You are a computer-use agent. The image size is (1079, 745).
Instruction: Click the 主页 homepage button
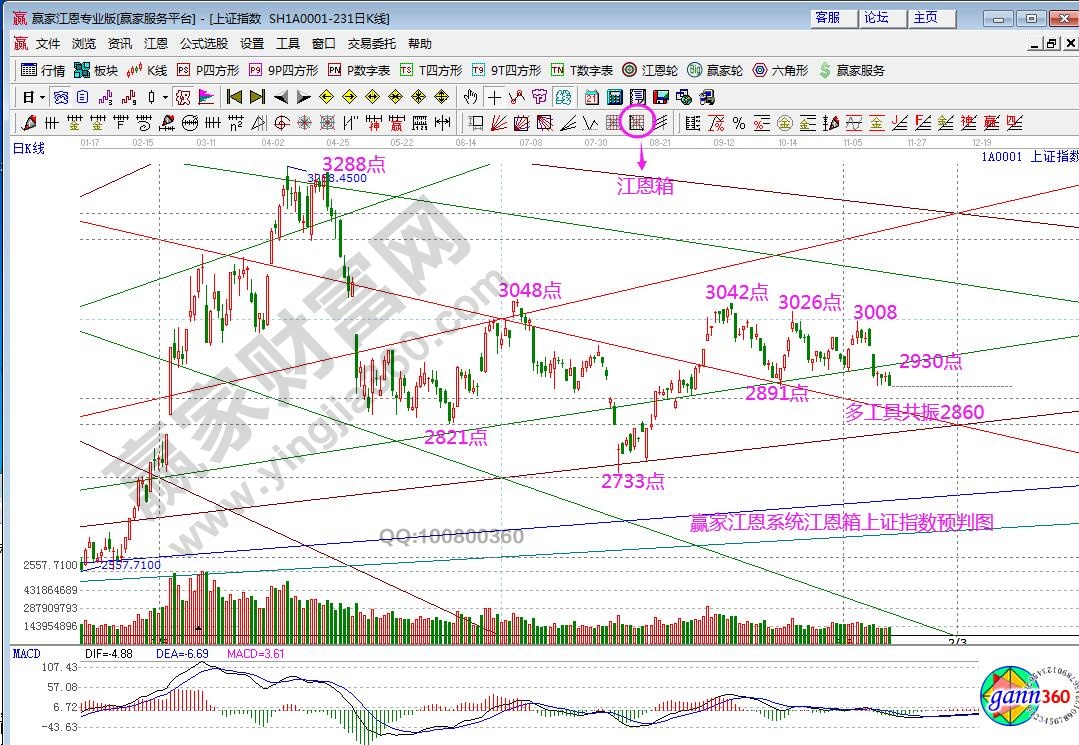click(x=926, y=18)
